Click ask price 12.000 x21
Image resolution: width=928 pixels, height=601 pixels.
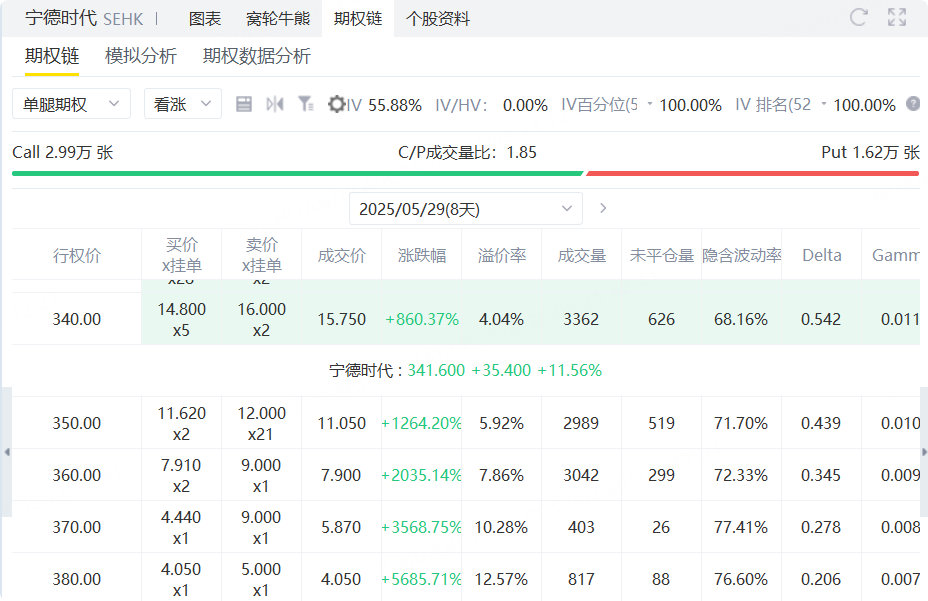(x=262, y=424)
